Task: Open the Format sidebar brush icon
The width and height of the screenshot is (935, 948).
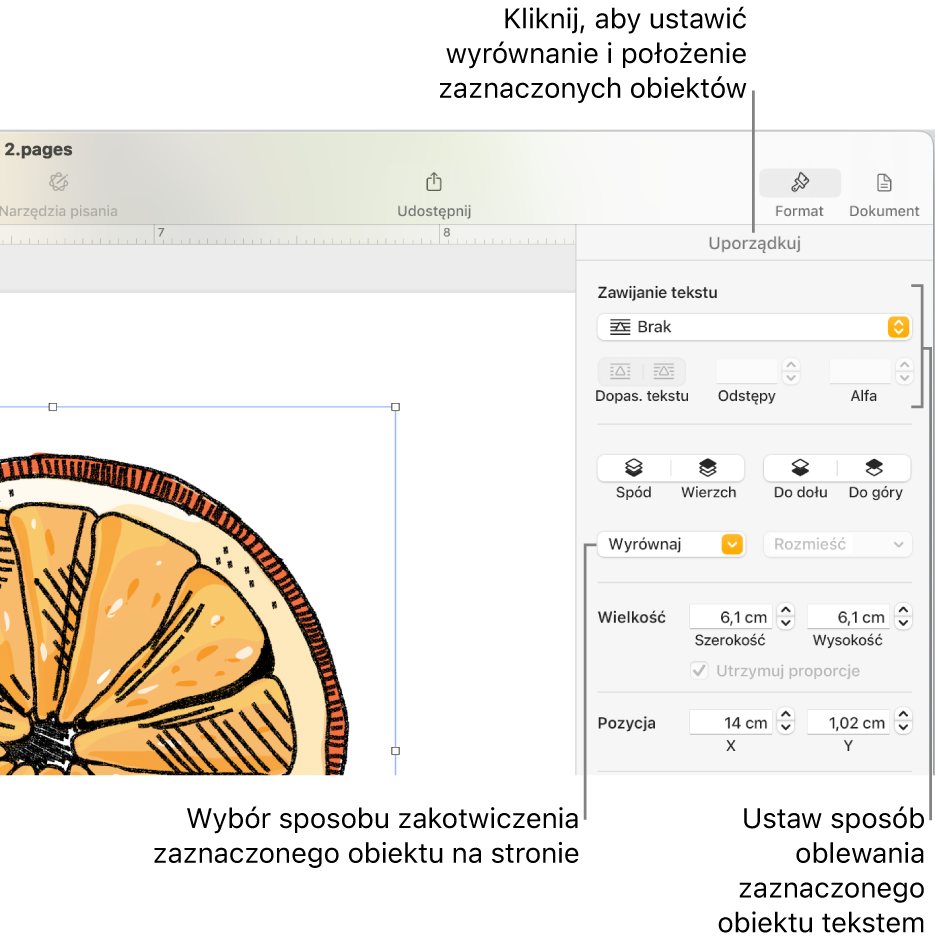Action: click(800, 183)
